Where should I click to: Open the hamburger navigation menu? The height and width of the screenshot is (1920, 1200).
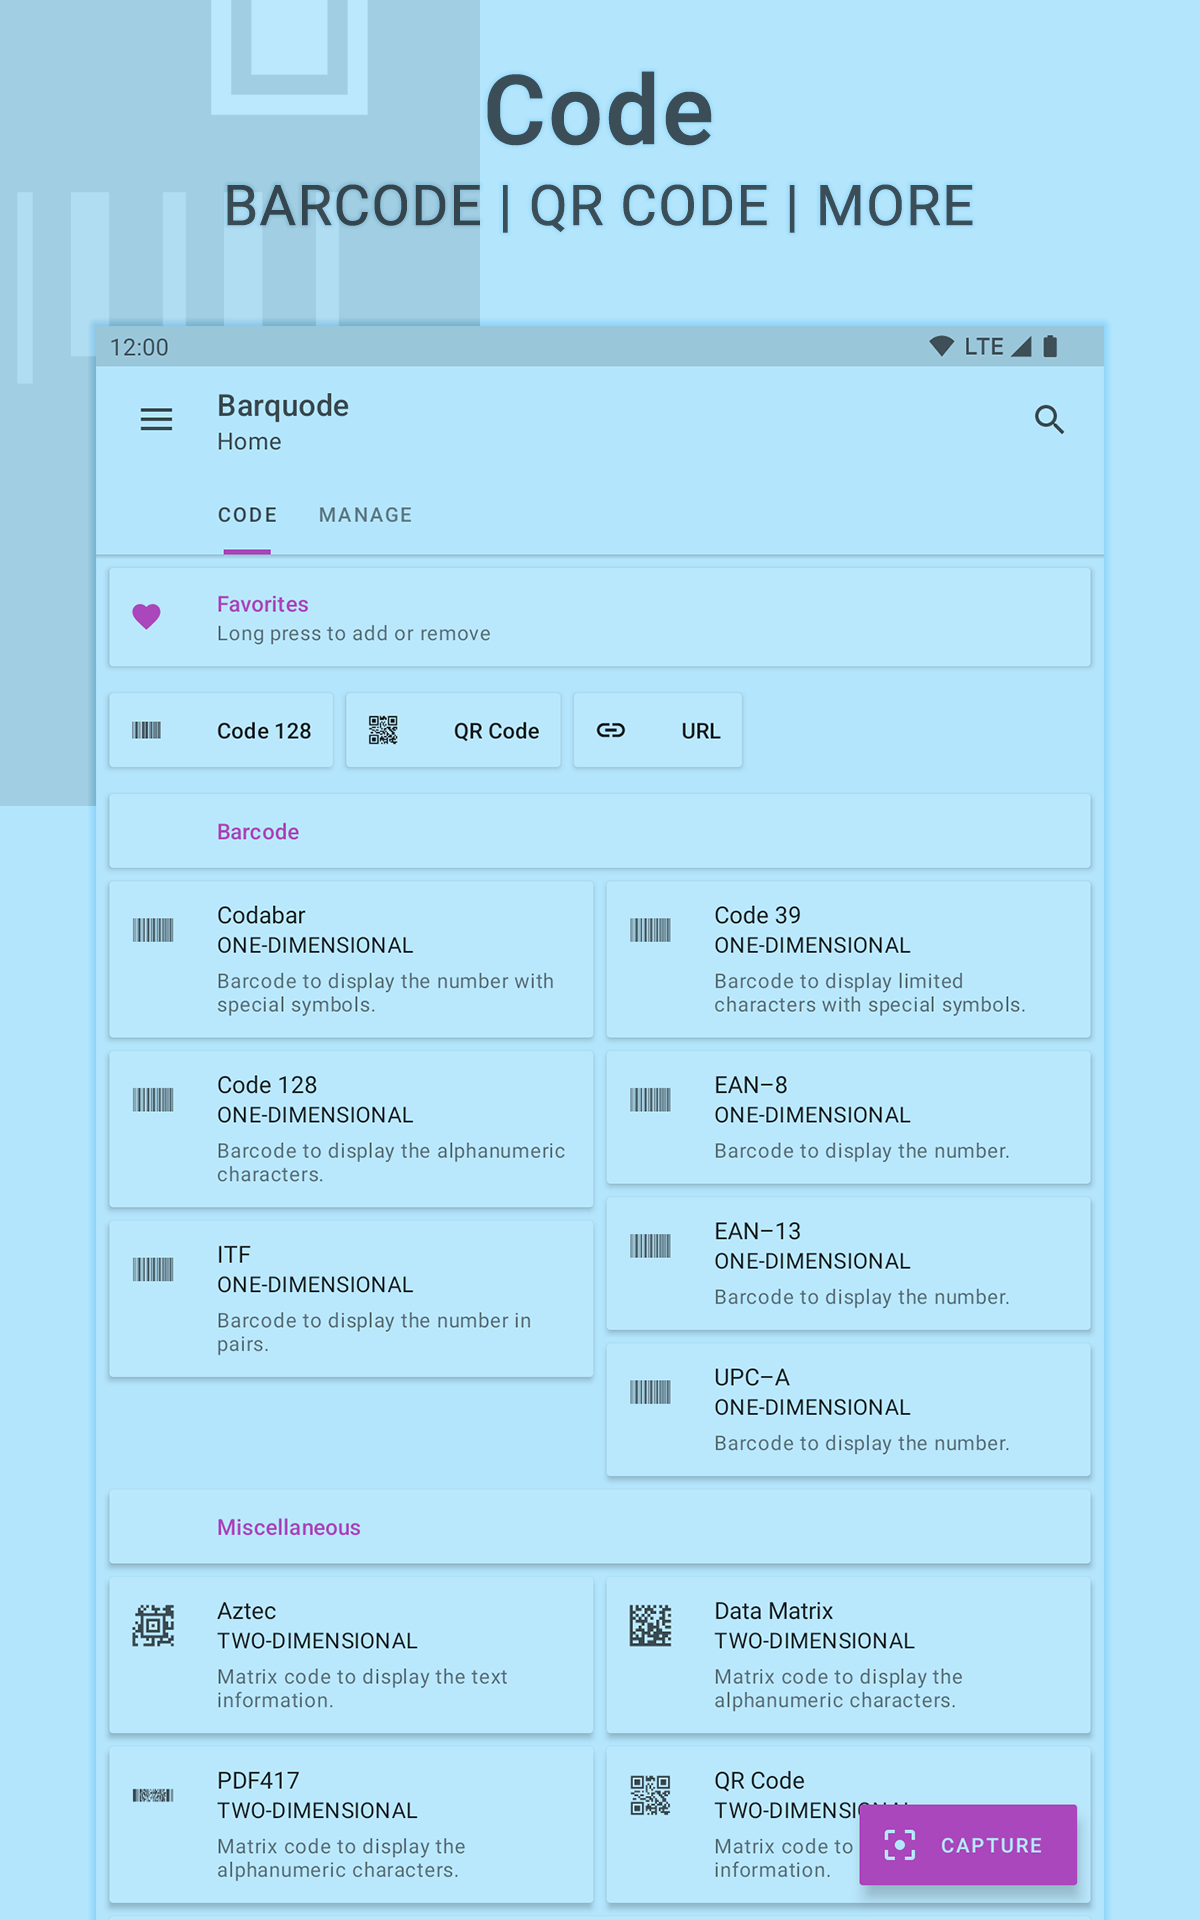click(x=156, y=419)
